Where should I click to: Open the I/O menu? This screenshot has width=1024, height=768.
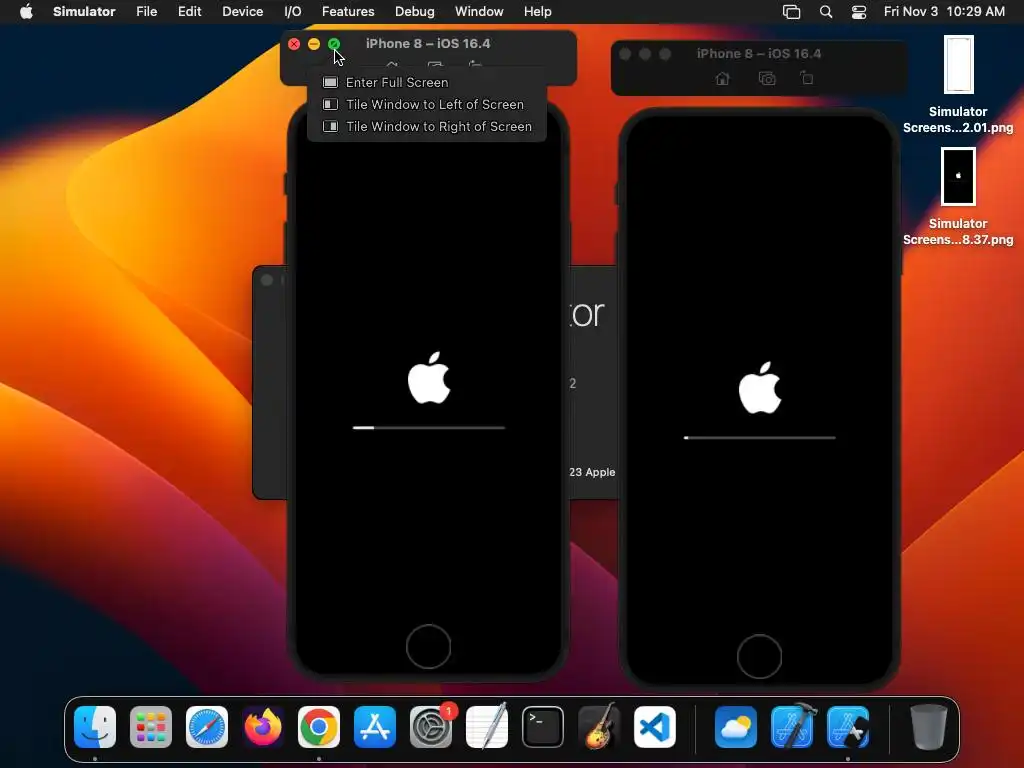[293, 12]
